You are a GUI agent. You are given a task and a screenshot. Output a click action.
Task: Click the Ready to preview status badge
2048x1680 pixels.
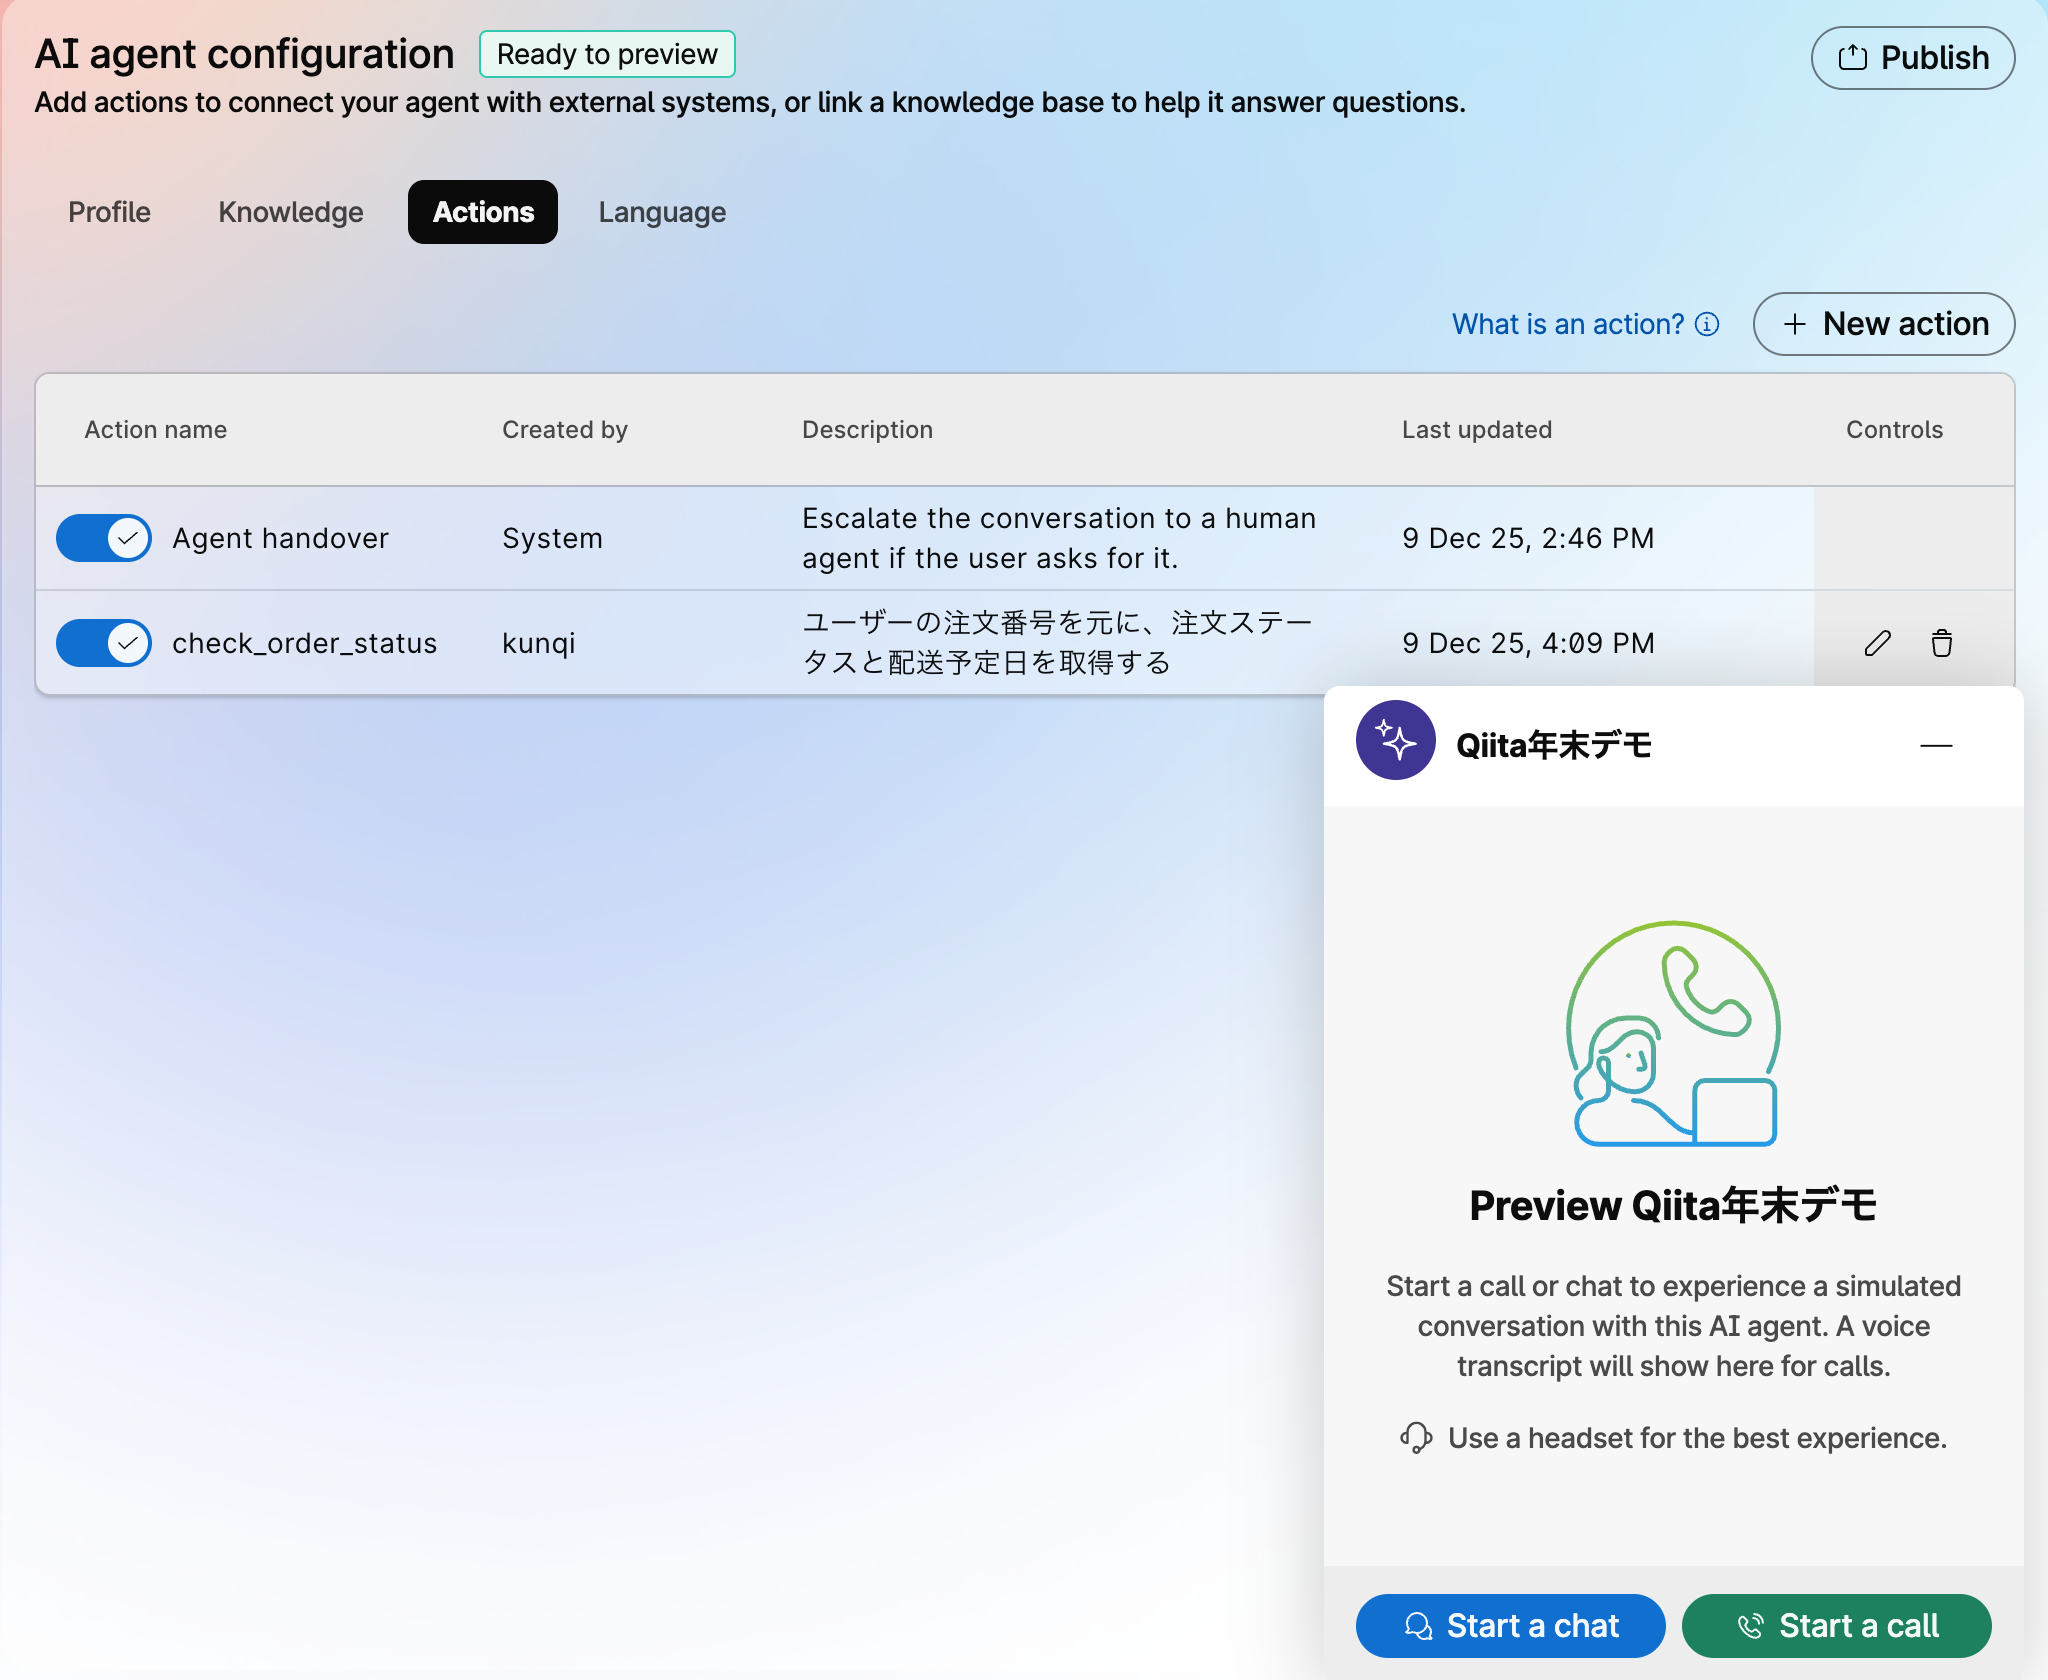607,54
